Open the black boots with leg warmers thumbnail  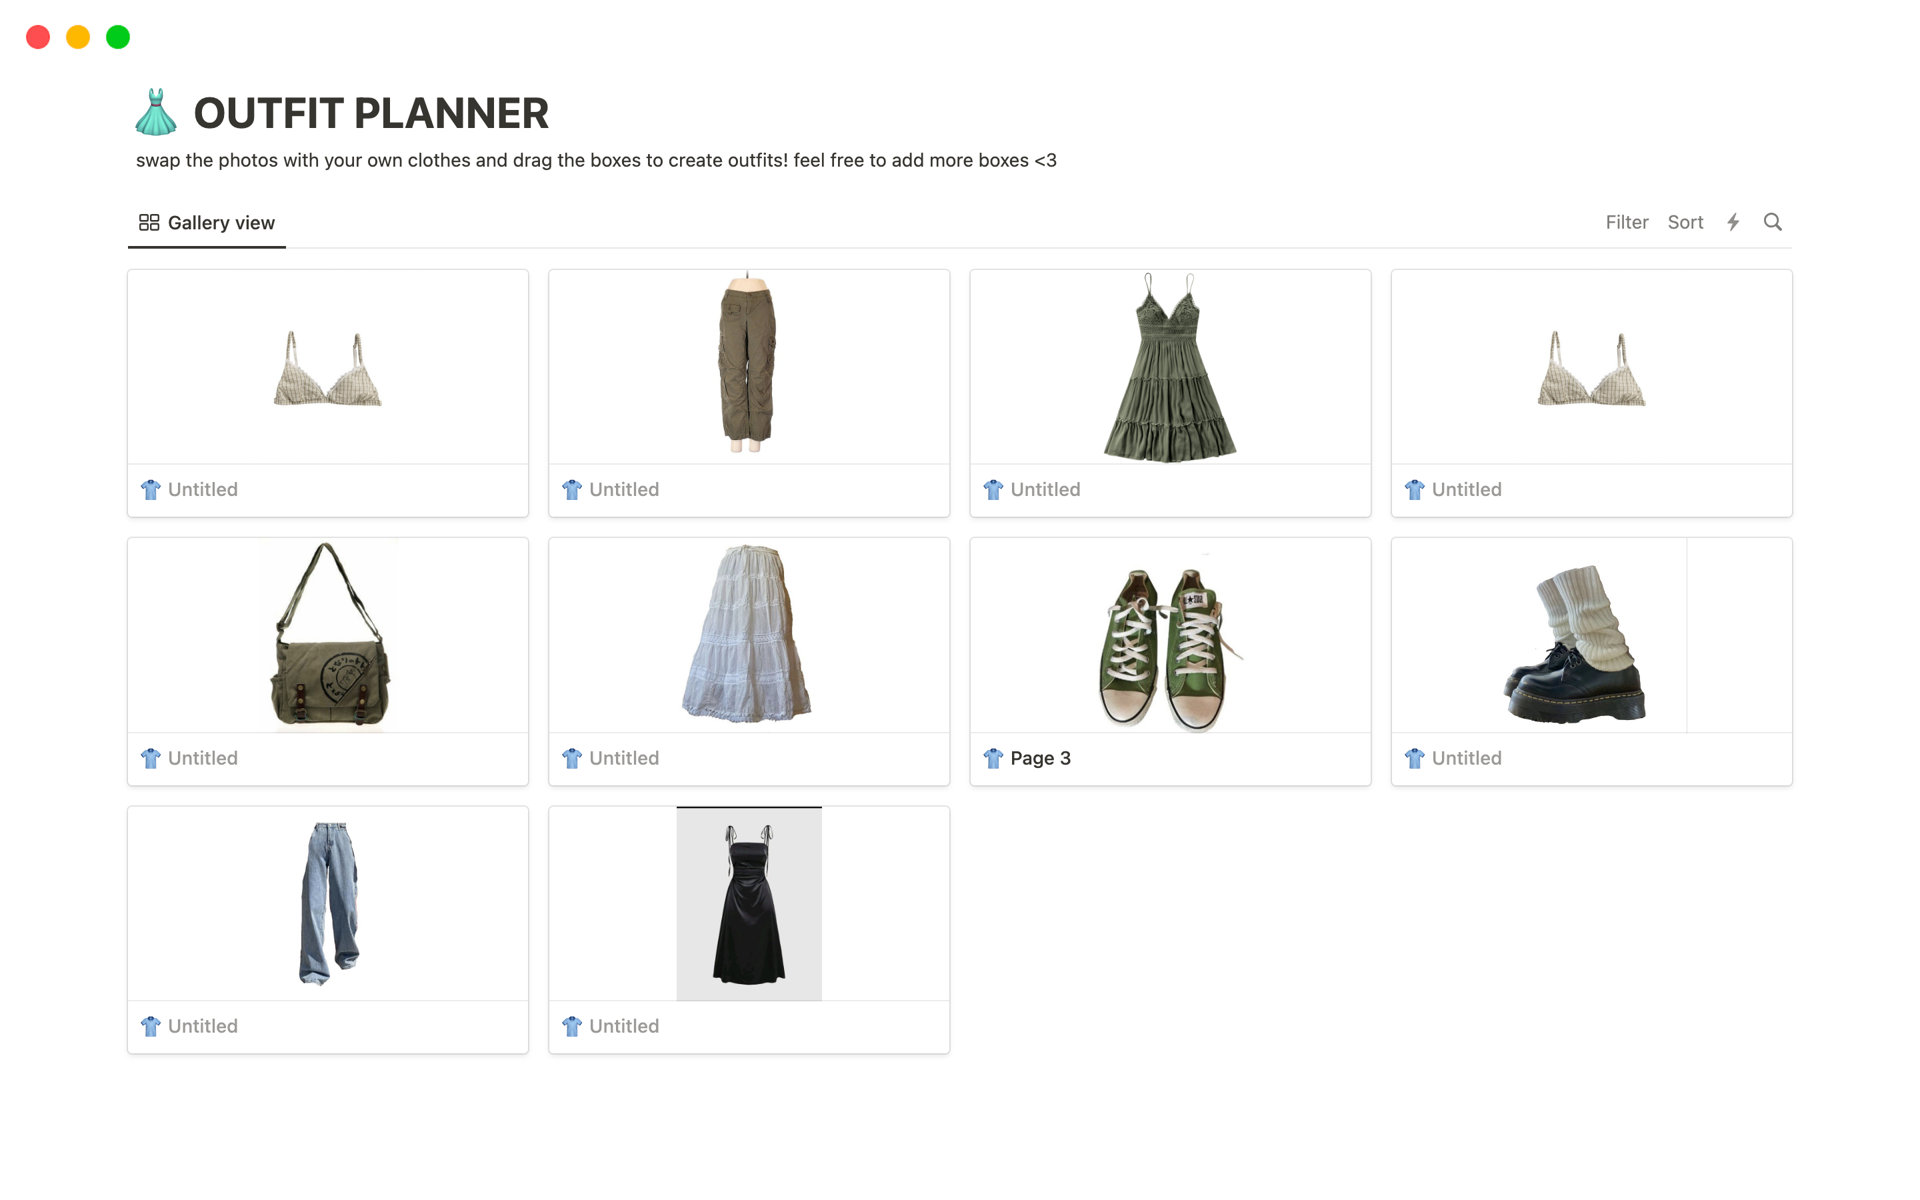[1591, 635]
